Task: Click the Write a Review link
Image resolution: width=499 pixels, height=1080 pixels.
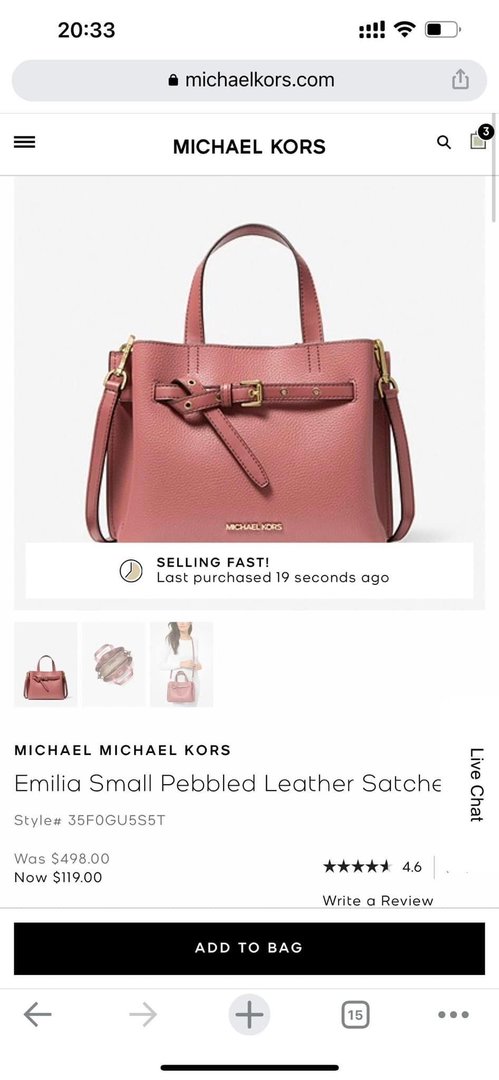Action: (x=378, y=900)
